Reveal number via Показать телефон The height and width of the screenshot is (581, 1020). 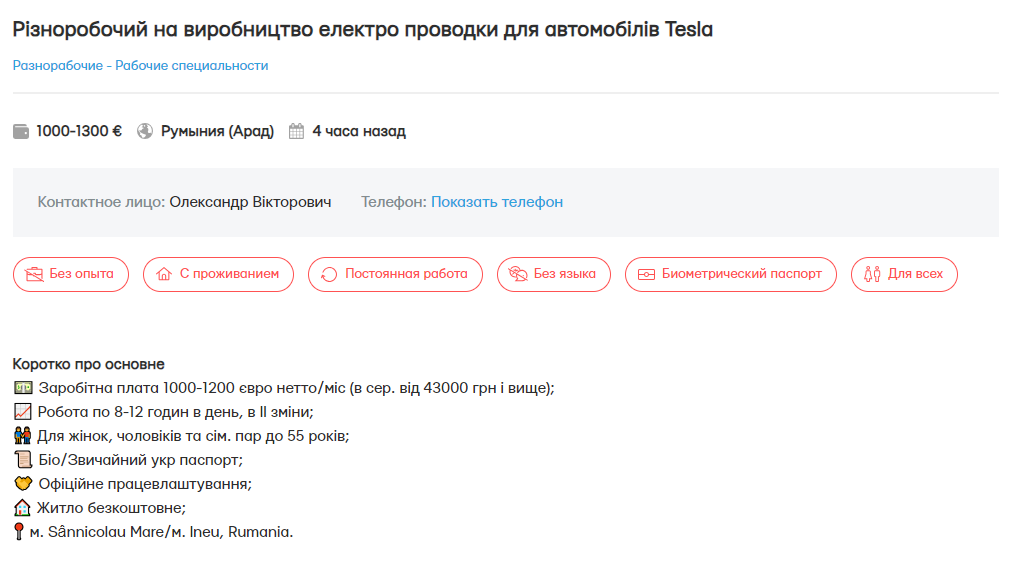[497, 202]
